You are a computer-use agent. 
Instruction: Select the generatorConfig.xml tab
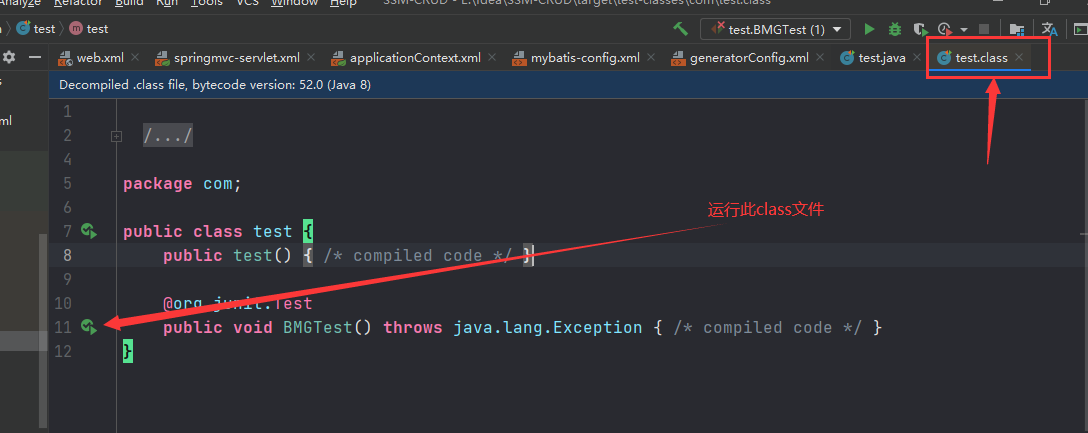pyautogui.click(x=749, y=58)
